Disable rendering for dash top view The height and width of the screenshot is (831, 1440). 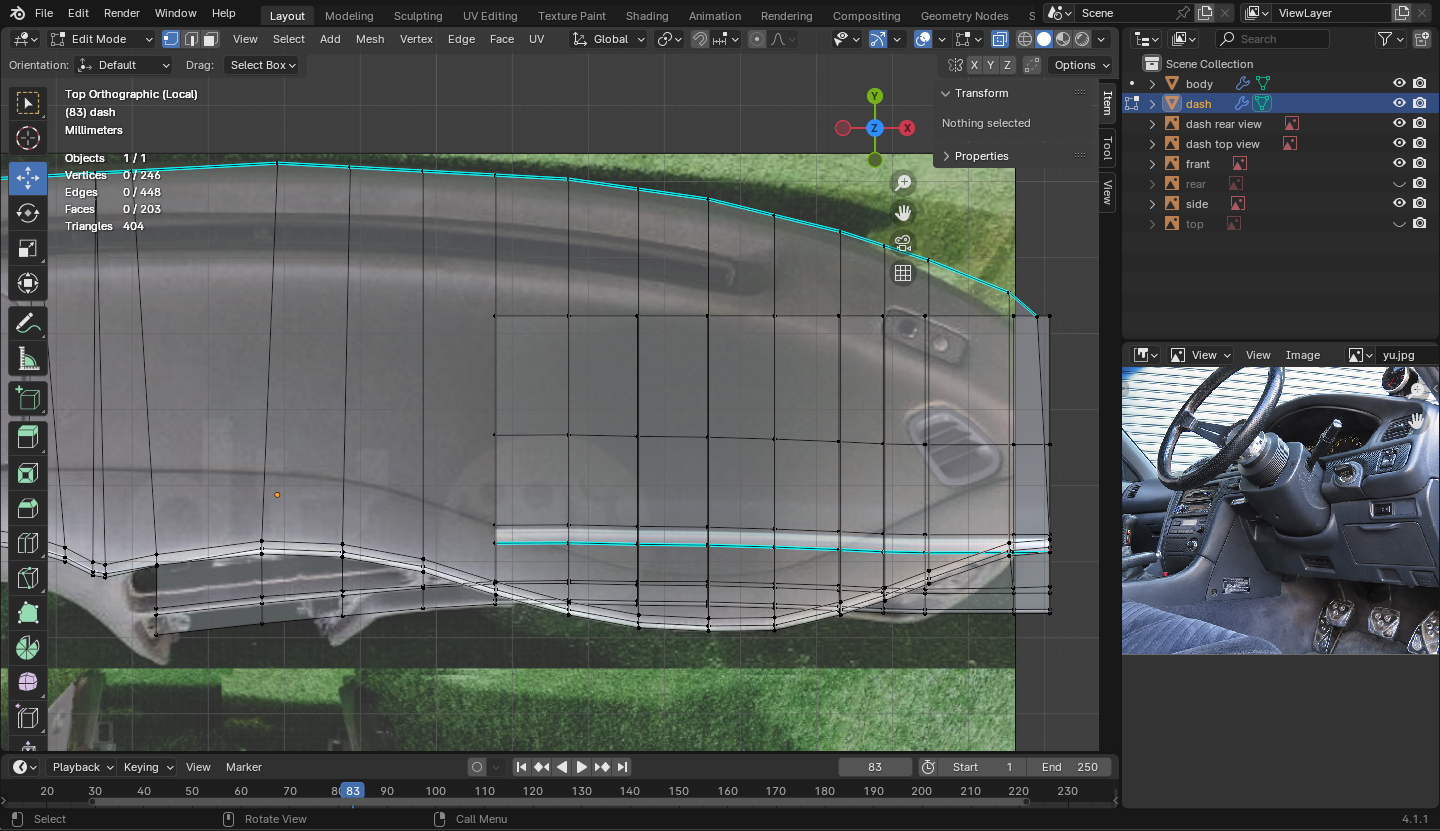[1419, 144]
